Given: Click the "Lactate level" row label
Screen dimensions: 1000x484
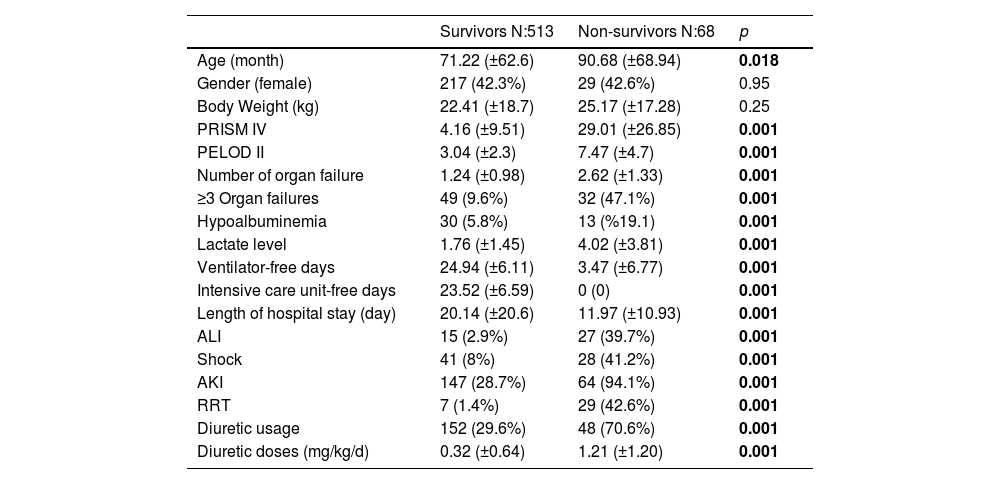Looking at the screenshot, I should [242, 244].
